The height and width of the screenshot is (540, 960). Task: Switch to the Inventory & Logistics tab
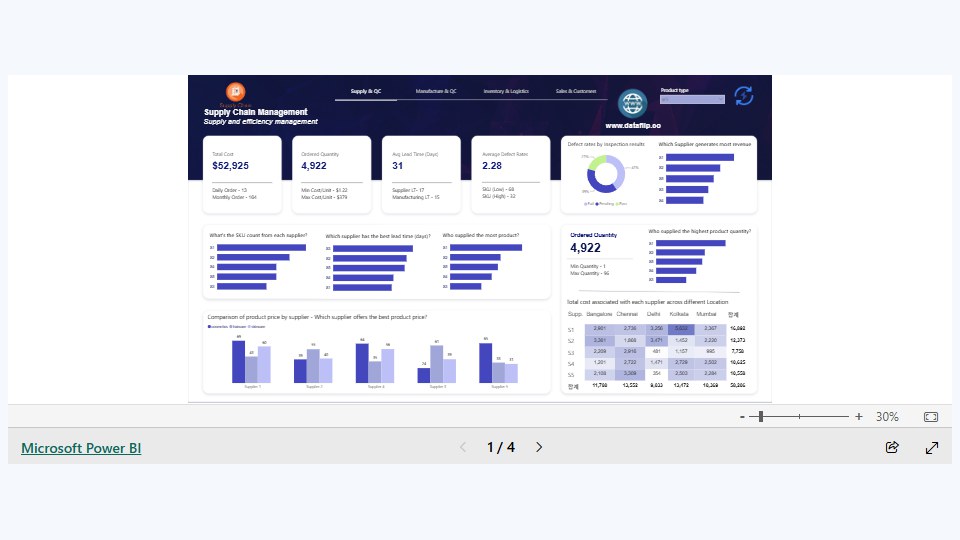(506, 91)
